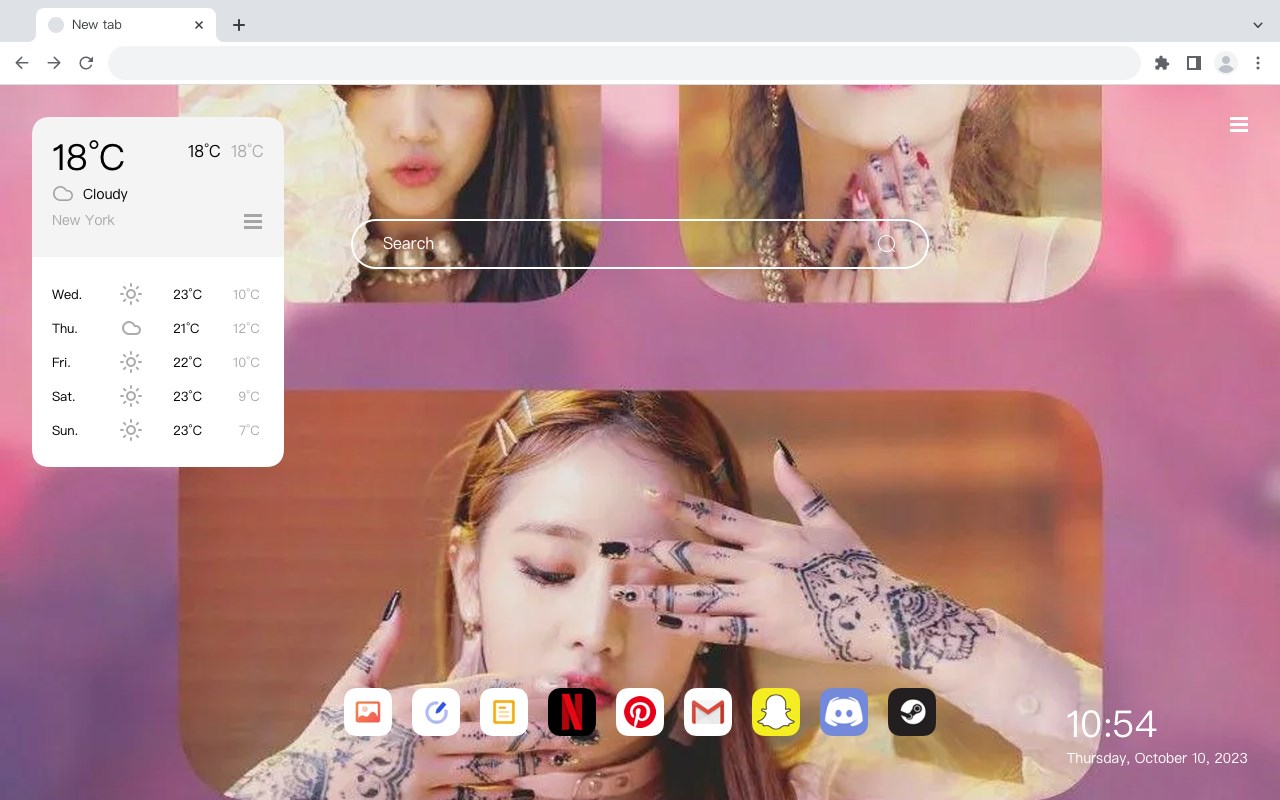1280x800 pixels.
Task: Click Saturday's 9°C low temperature
Action: pyautogui.click(x=249, y=396)
